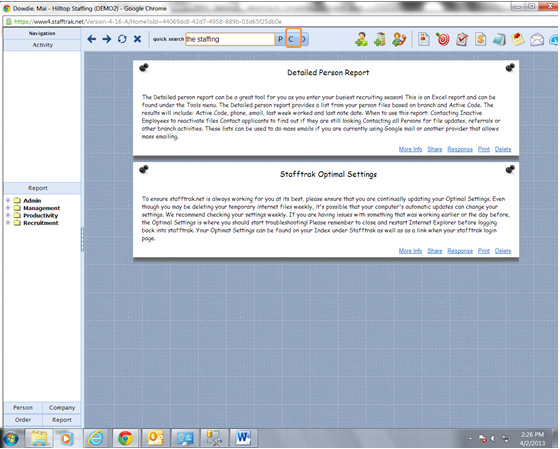This screenshot has width=560, height=449.
Task: Click the browser address bar URL
Action: (148, 21)
